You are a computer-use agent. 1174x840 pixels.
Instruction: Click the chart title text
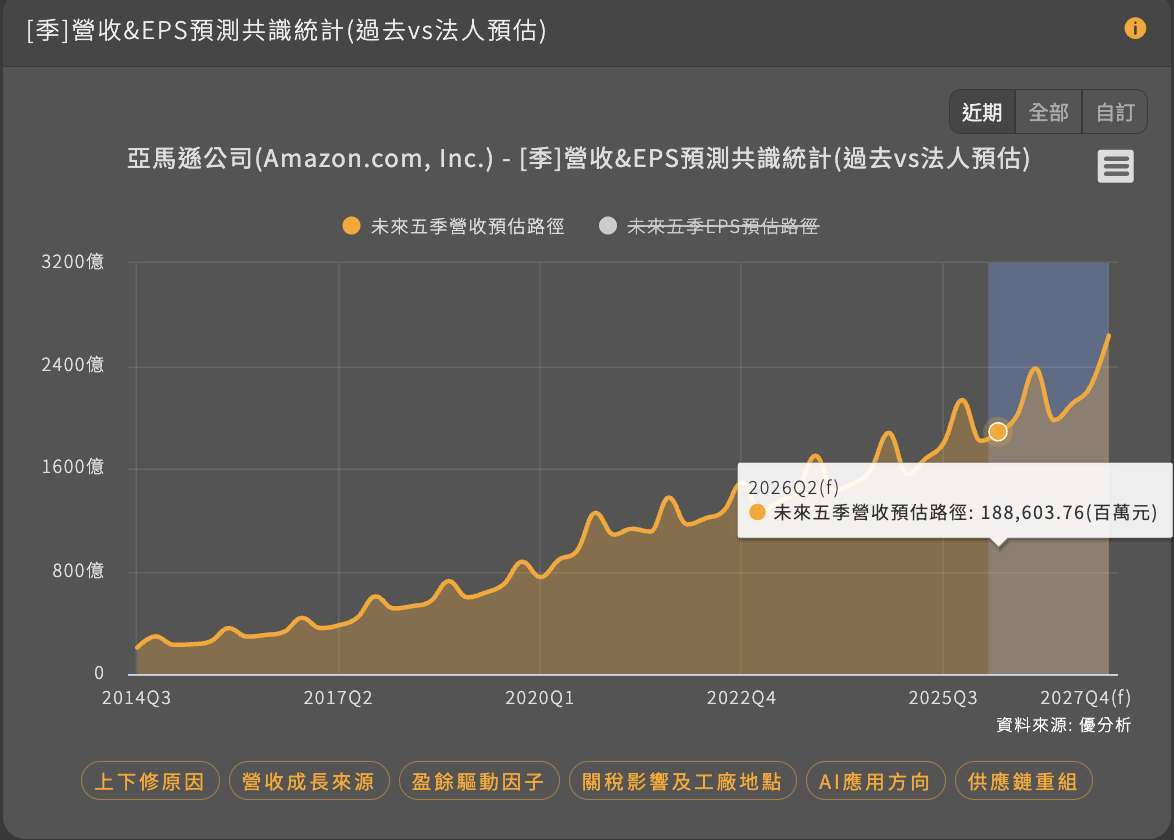coord(579,159)
